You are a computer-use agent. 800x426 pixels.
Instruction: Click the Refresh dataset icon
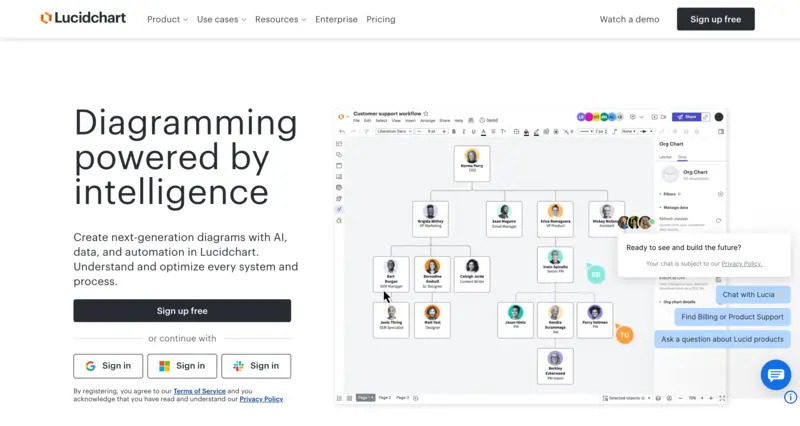point(718,220)
